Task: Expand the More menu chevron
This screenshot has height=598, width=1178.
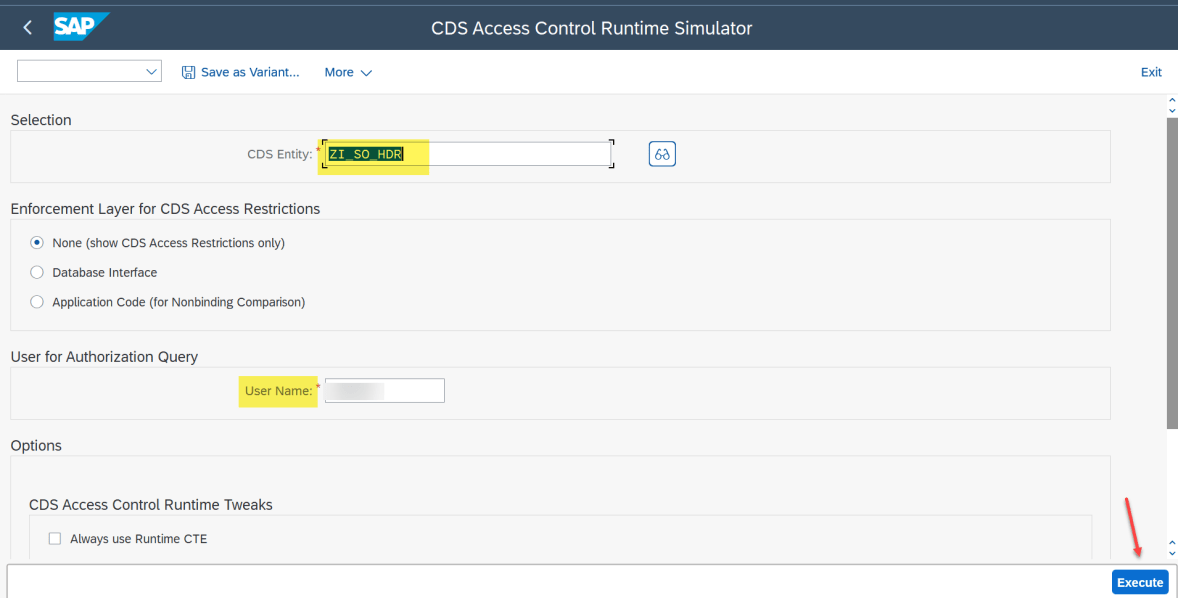Action: click(x=366, y=72)
